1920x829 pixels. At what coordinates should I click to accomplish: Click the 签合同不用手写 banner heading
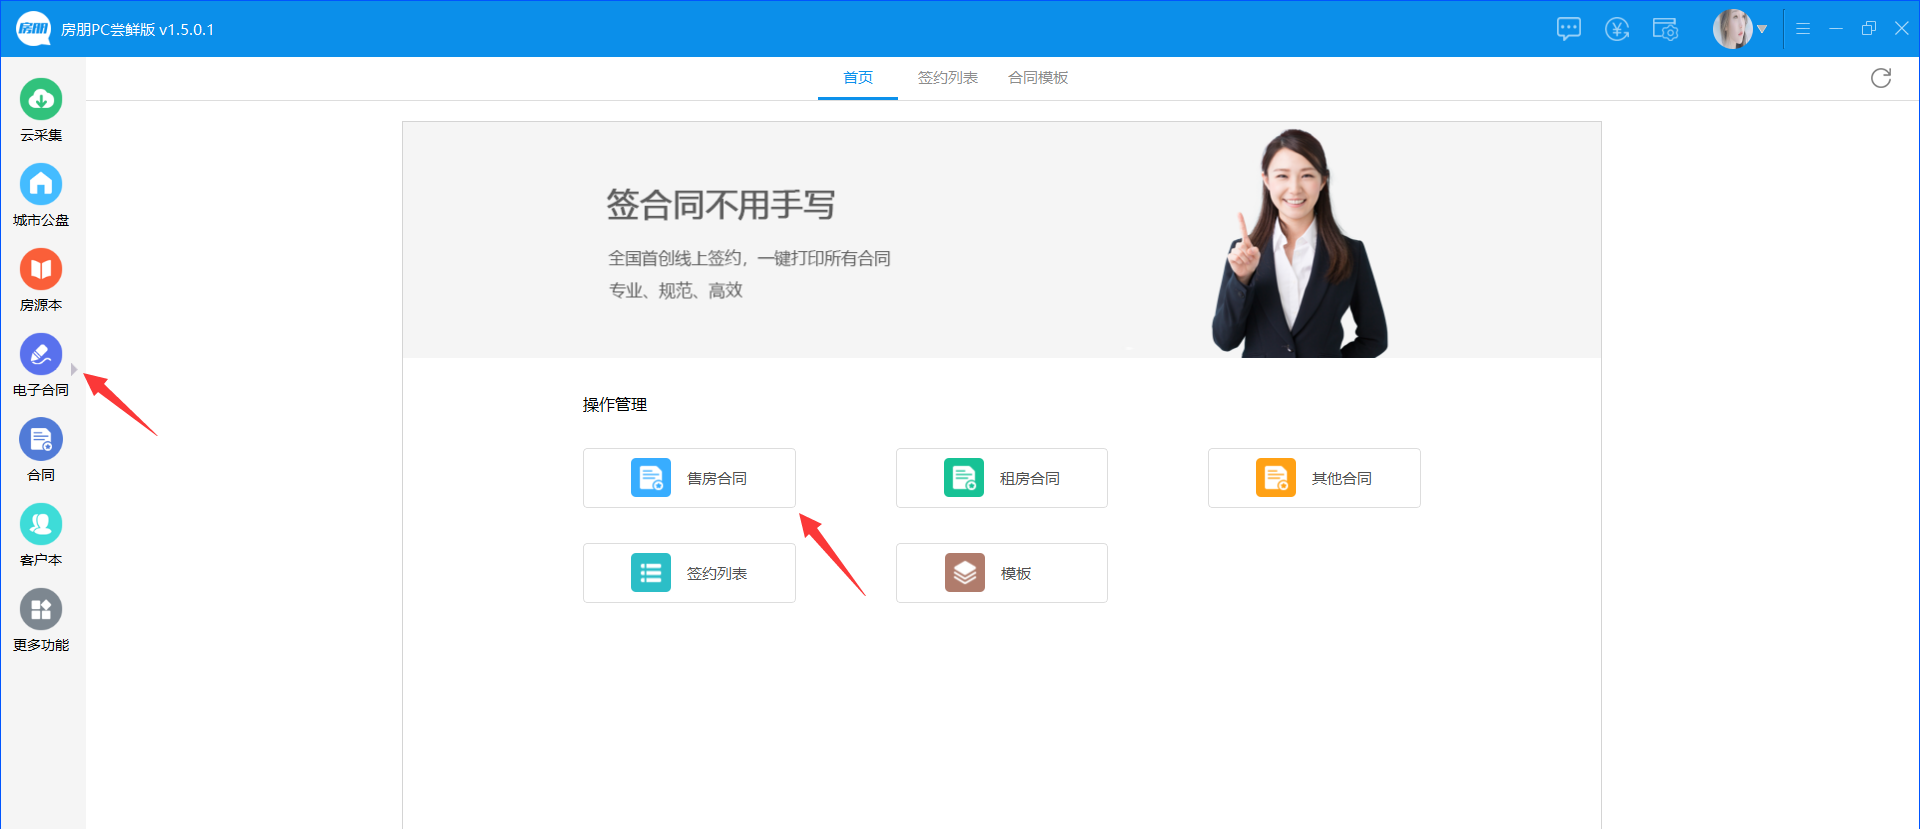pos(720,205)
